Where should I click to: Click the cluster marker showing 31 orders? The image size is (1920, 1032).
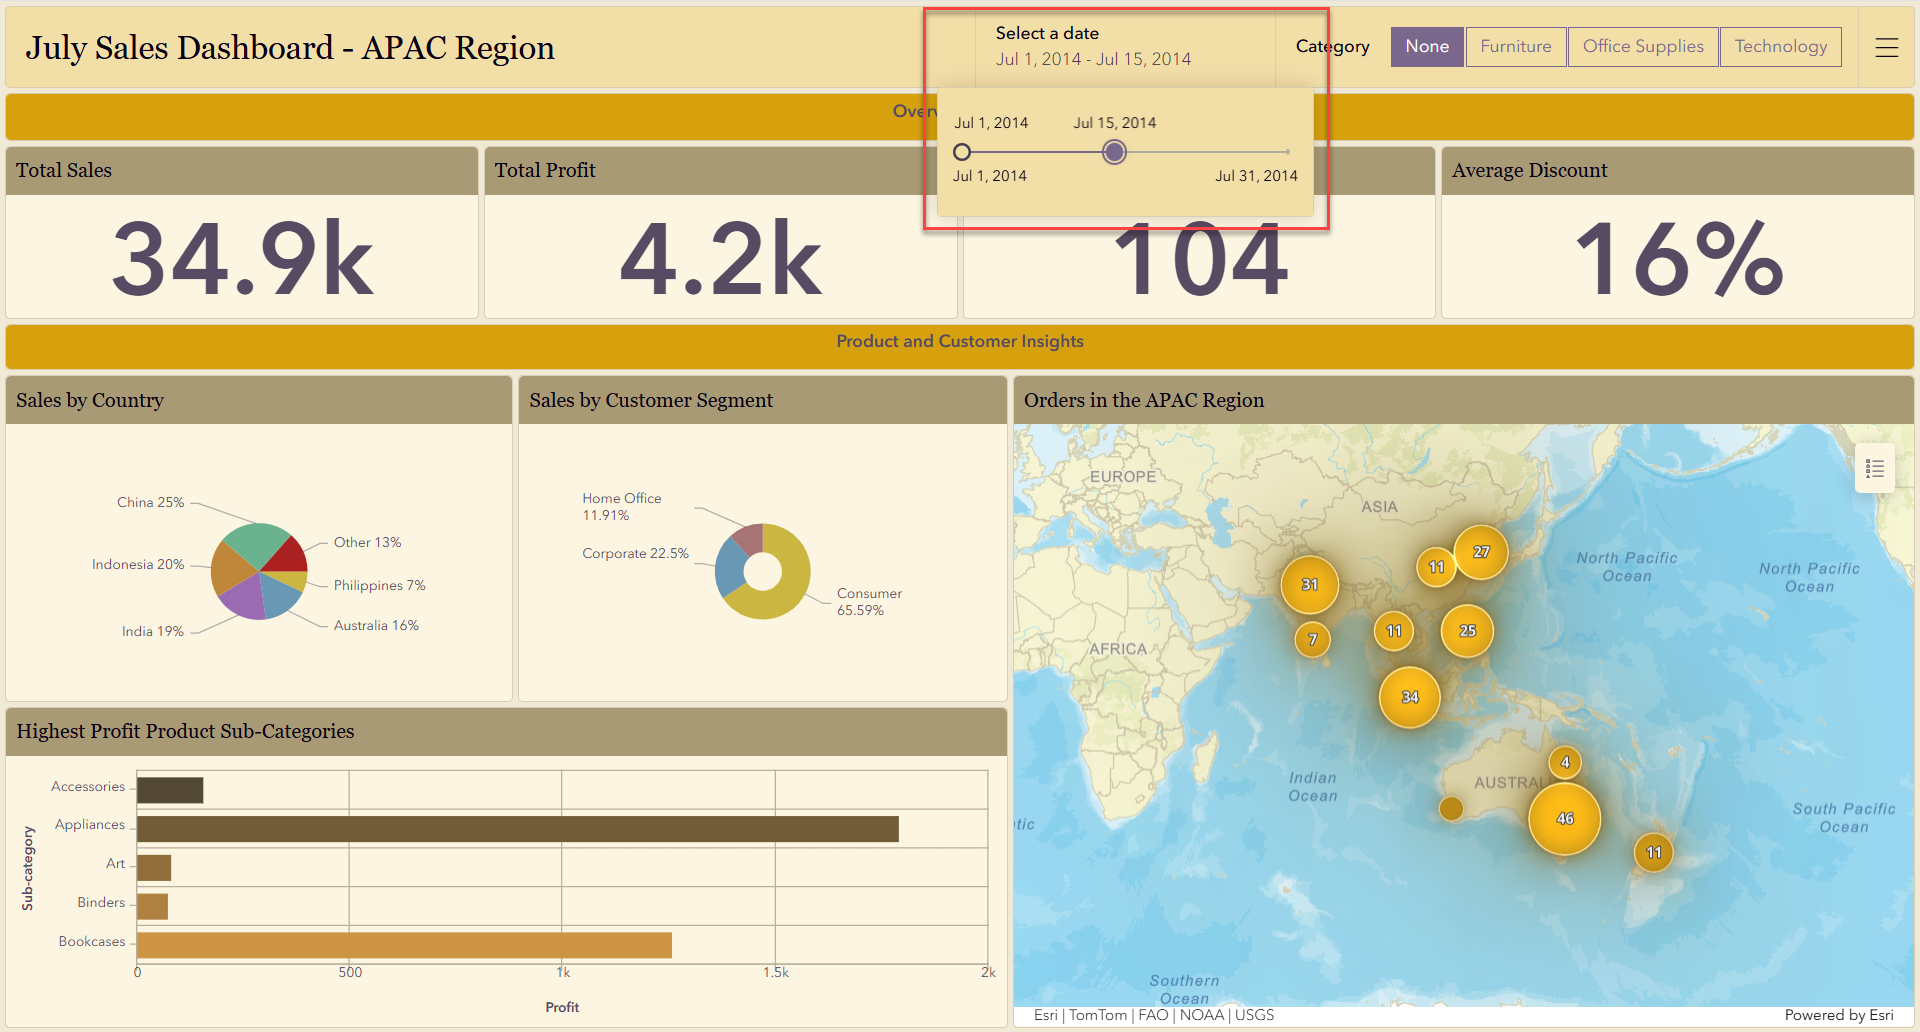pyautogui.click(x=1310, y=585)
